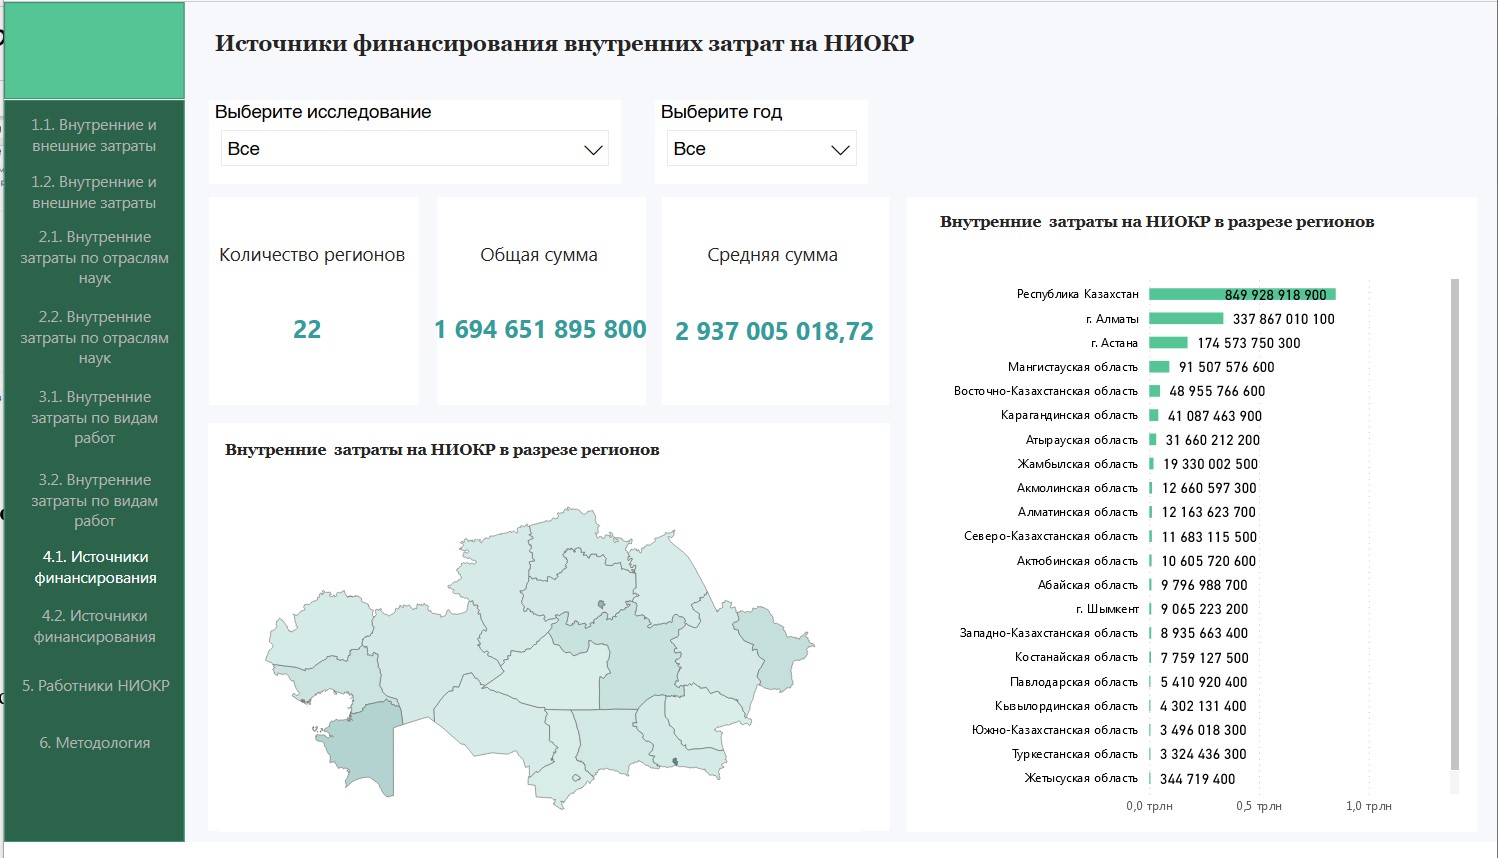
Task: Go to page 1.1 Внутренние и внешние затраты
Action: pos(94,135)
